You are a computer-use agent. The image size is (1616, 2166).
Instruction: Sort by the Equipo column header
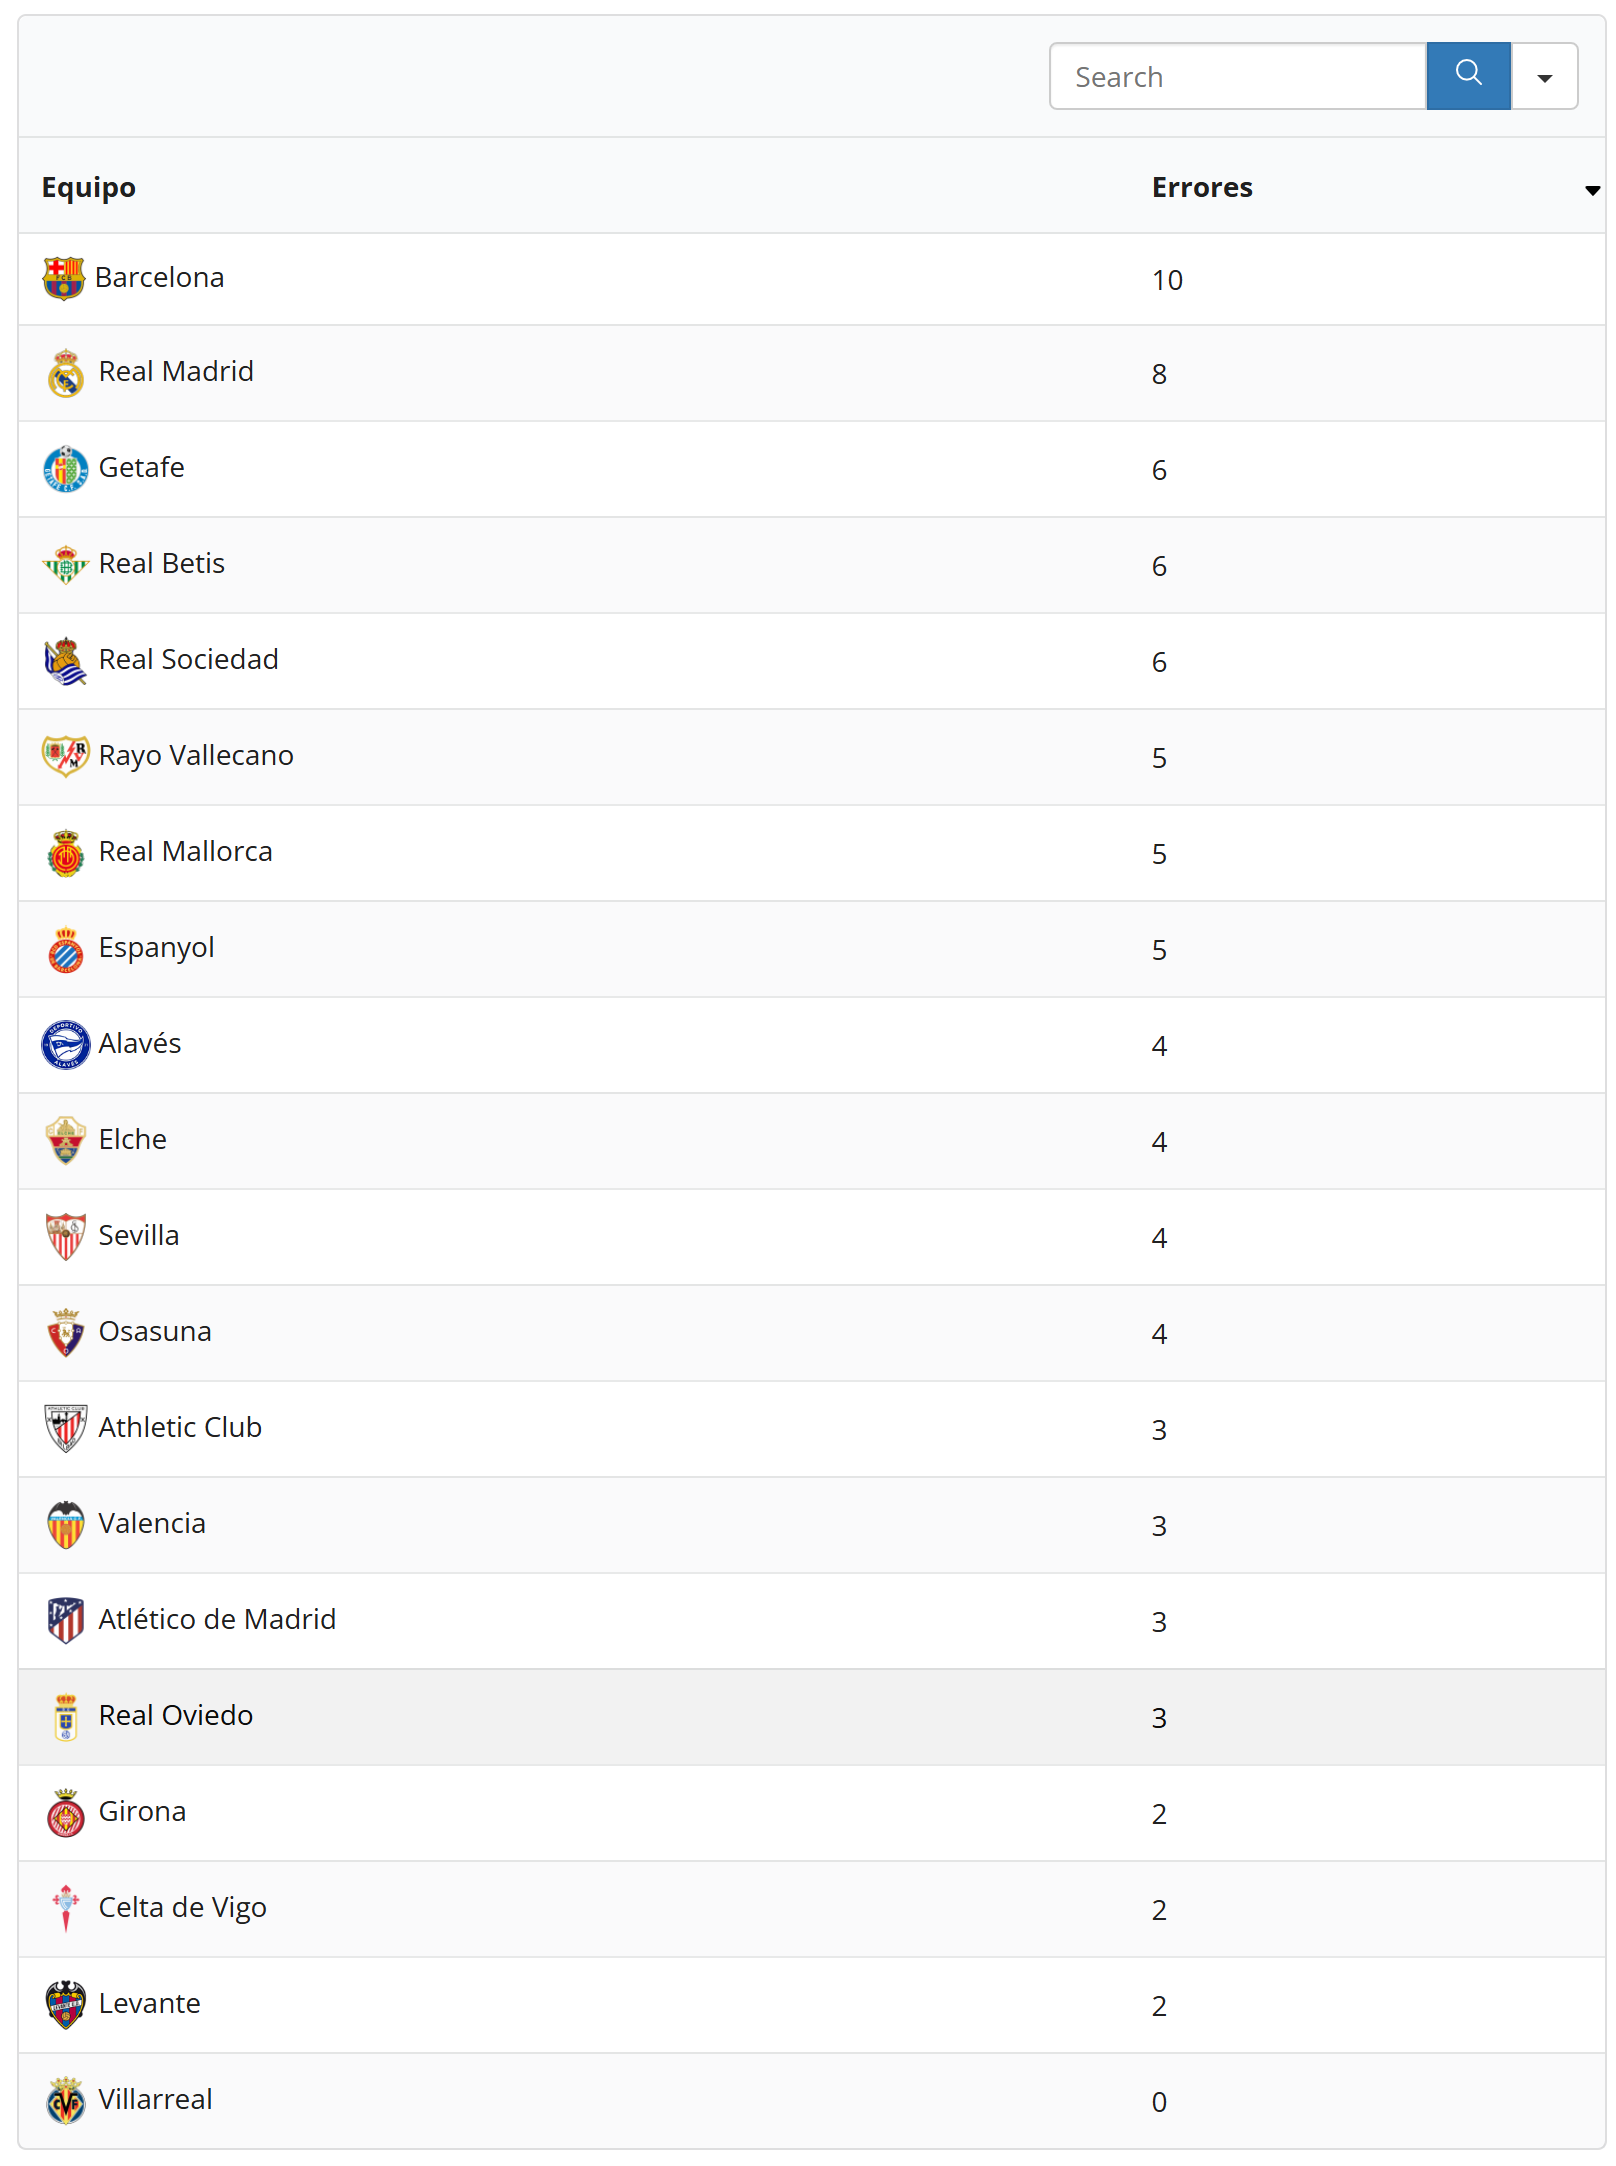(x=88, y=187)
